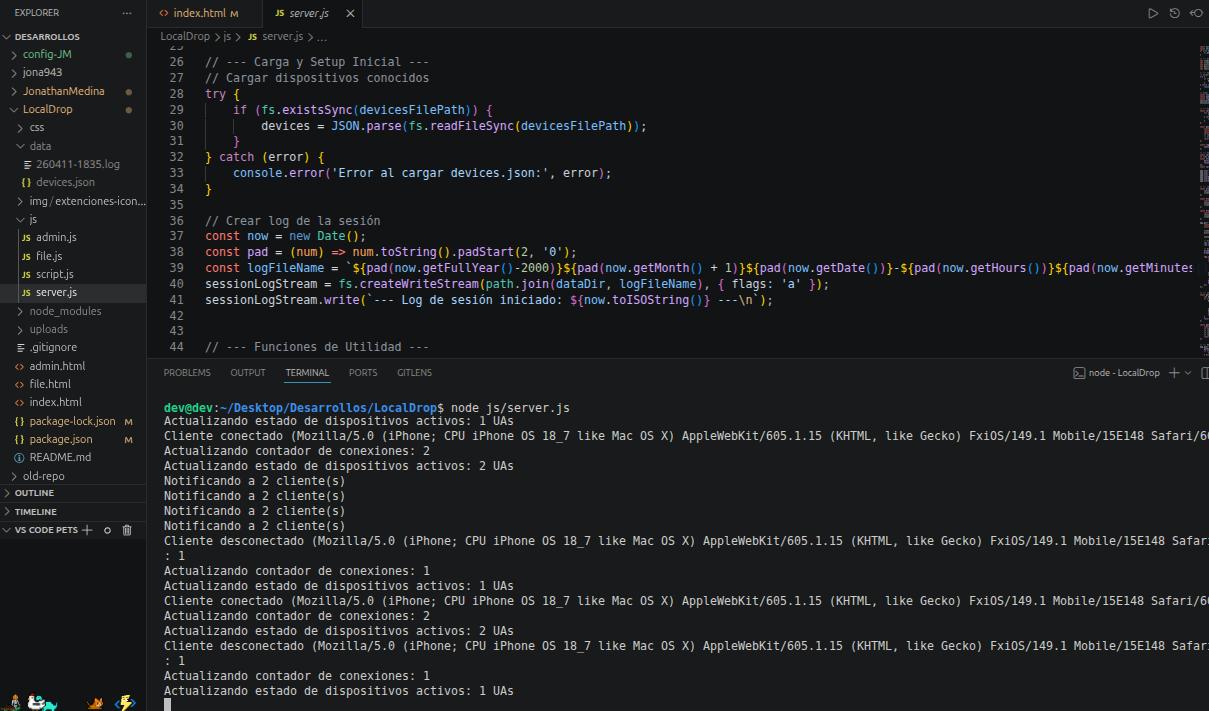Throw a ball using the circle icon
Image resolution: width=1209 pixels, height=711 pixels.
coord(107,530)
